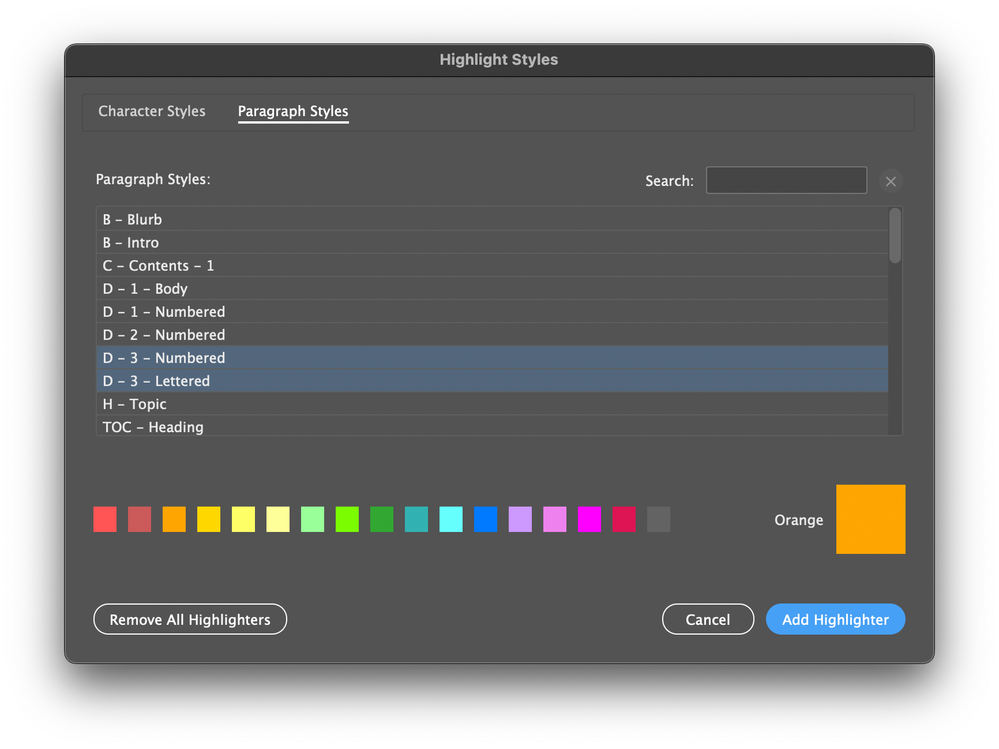Image resolution: width=999 pixels, height=749 pixels.
Task: Clear the search field with the X icon
Action: point(891,181)
